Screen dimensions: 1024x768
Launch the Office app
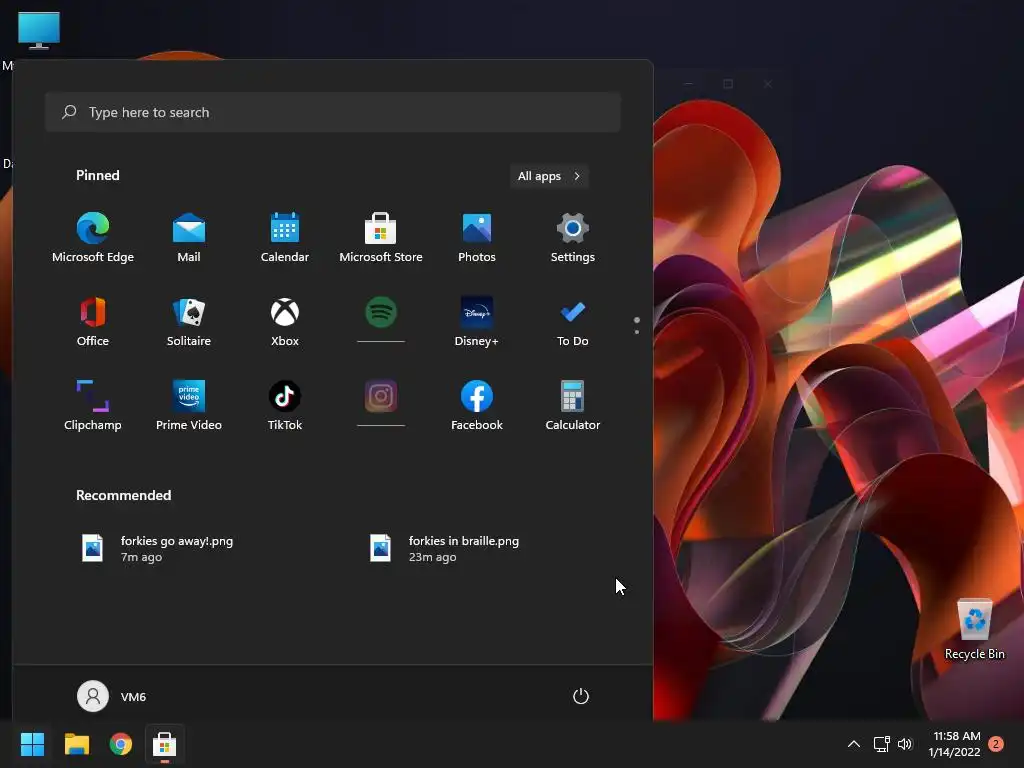point(93,321)
